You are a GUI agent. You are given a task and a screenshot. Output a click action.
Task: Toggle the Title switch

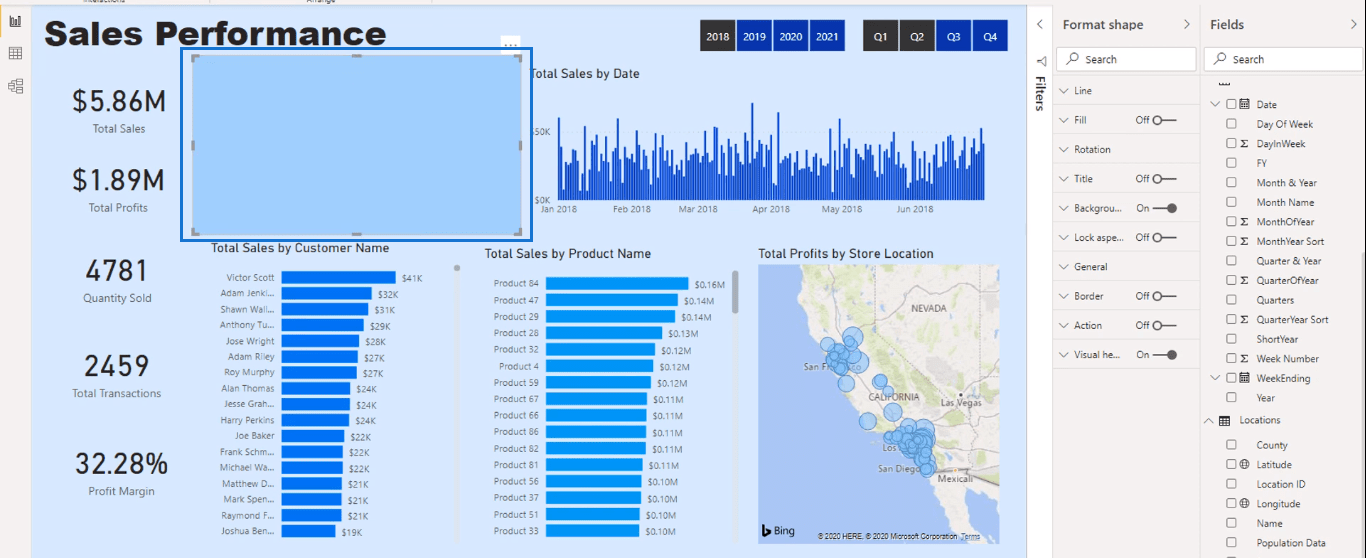[x=1164, y=179]
